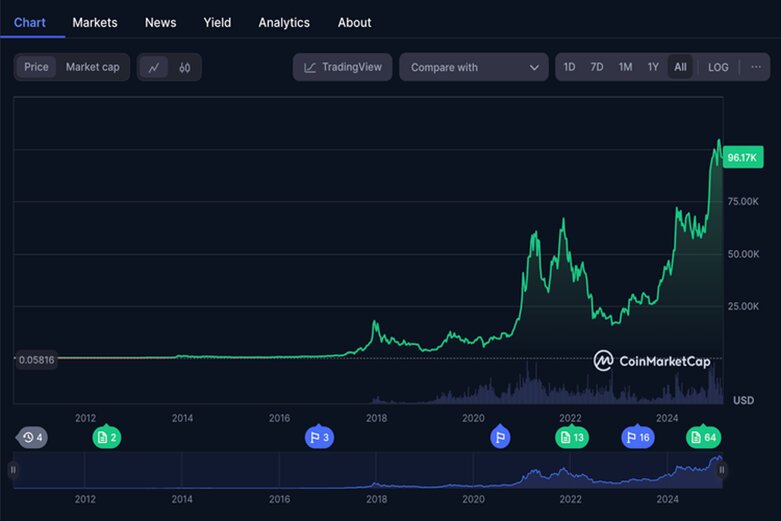Screen dimensions: 781x521
Task: Open the Analytics tab
Action: [x=284, y=22]
